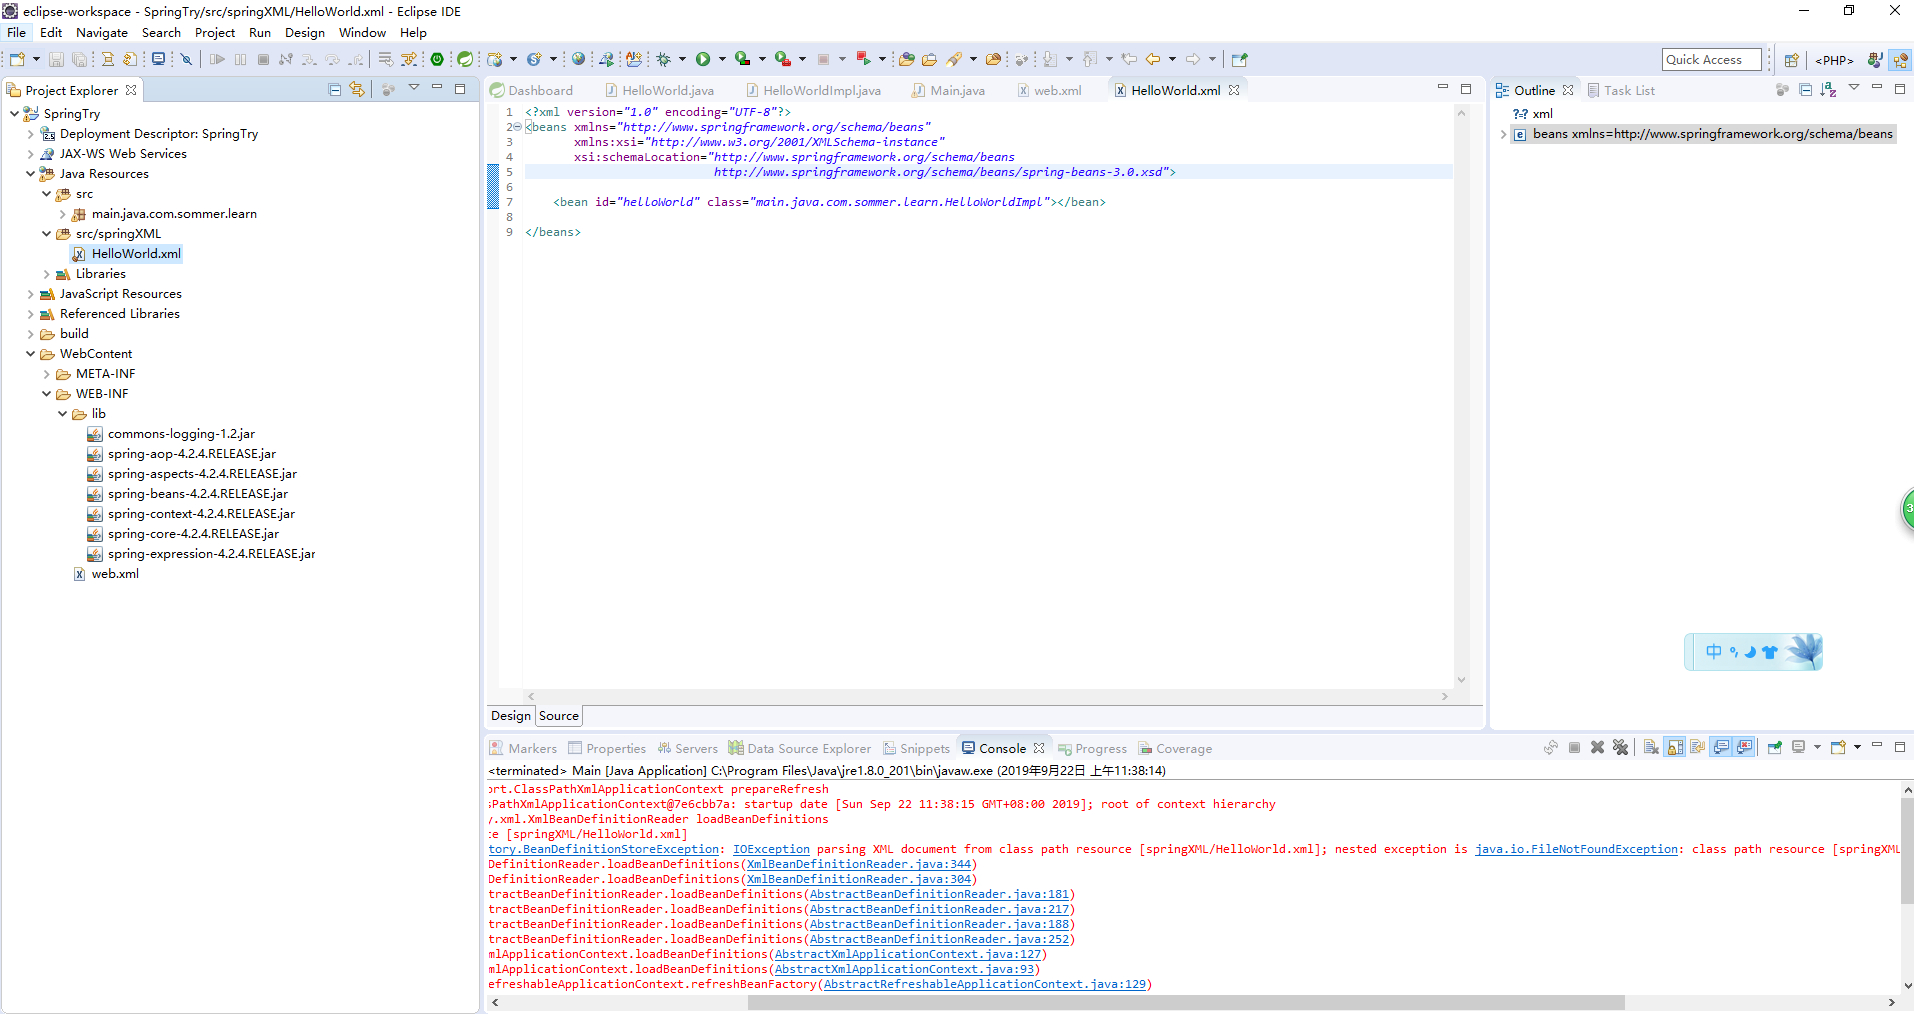The height and width of the screenshot is (1014, 1914).
Task: Click the green Relaunch power icon
Action: click(x=437, y=60)
